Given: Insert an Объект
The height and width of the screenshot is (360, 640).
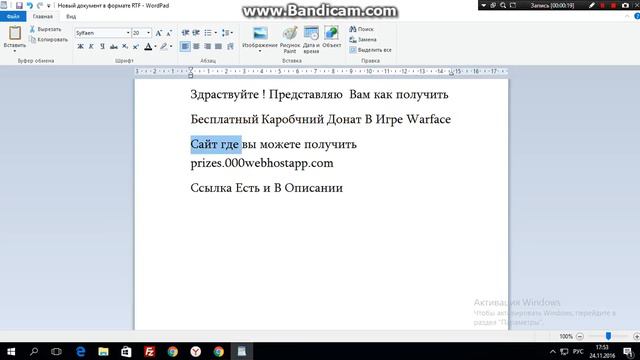Looking at the screenshot, I should pyautogui.click(x=331, y=37).
